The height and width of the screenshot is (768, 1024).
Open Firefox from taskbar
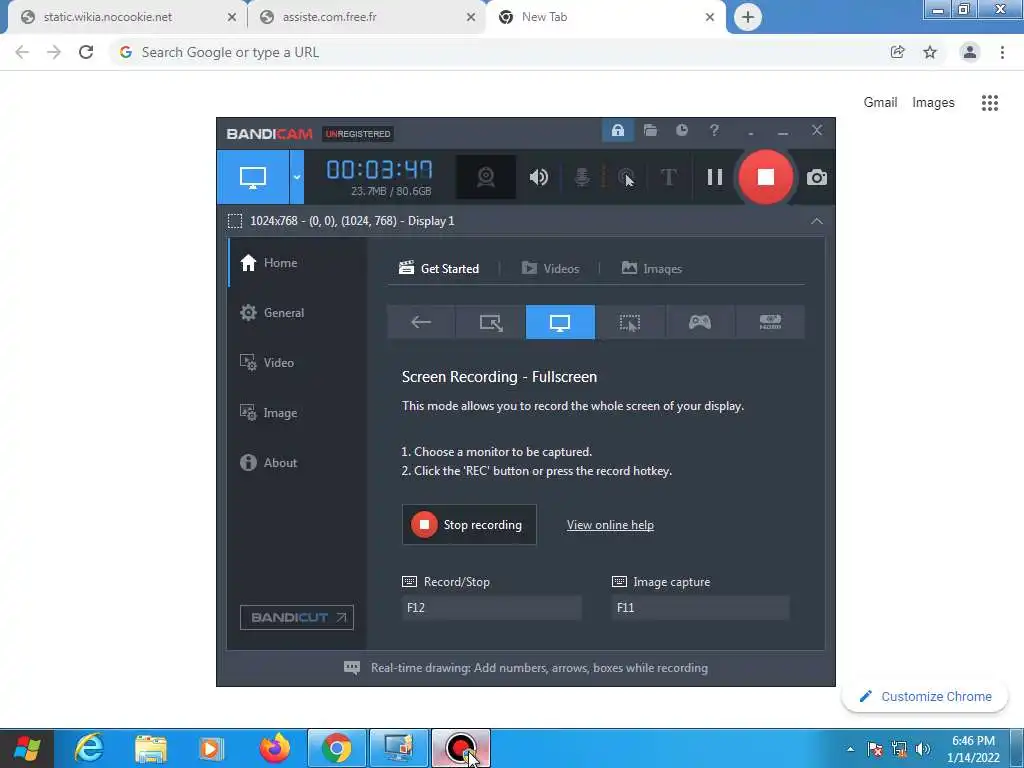click(275, 748)
